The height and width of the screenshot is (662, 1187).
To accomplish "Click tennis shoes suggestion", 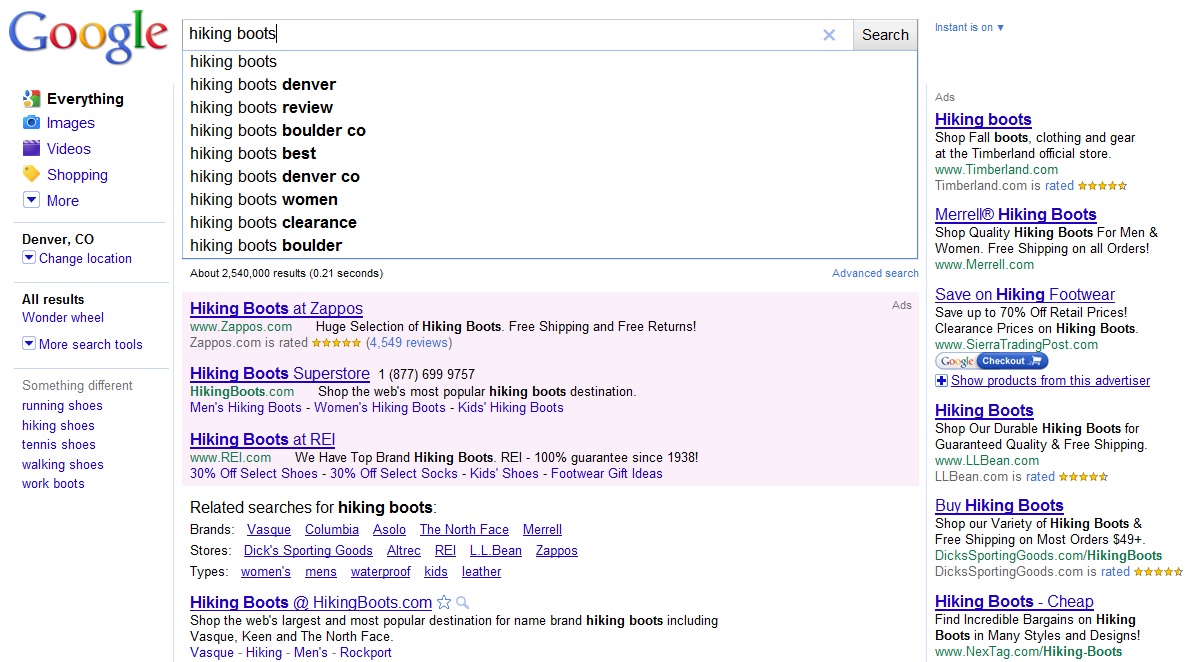I will [x=58, y=445].
